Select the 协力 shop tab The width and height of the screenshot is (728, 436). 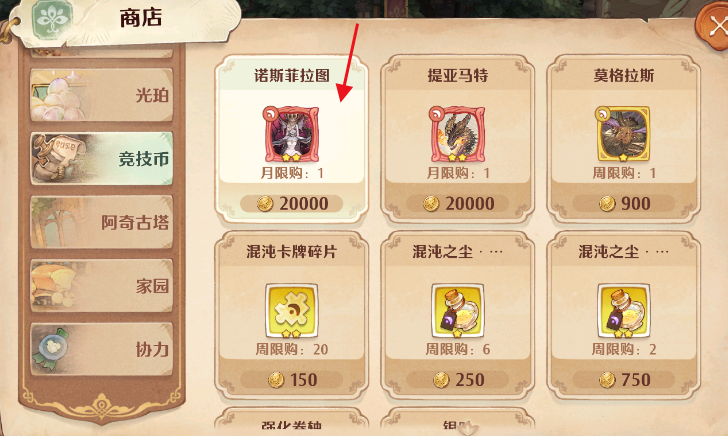[x=102, y=349]
